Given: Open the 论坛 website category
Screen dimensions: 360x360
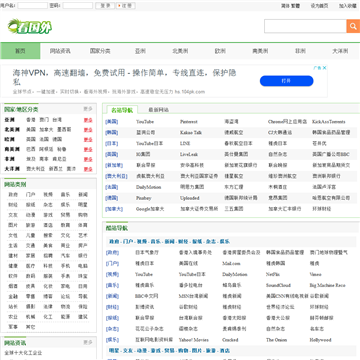Looking at the screenshot, I should 65,296.
